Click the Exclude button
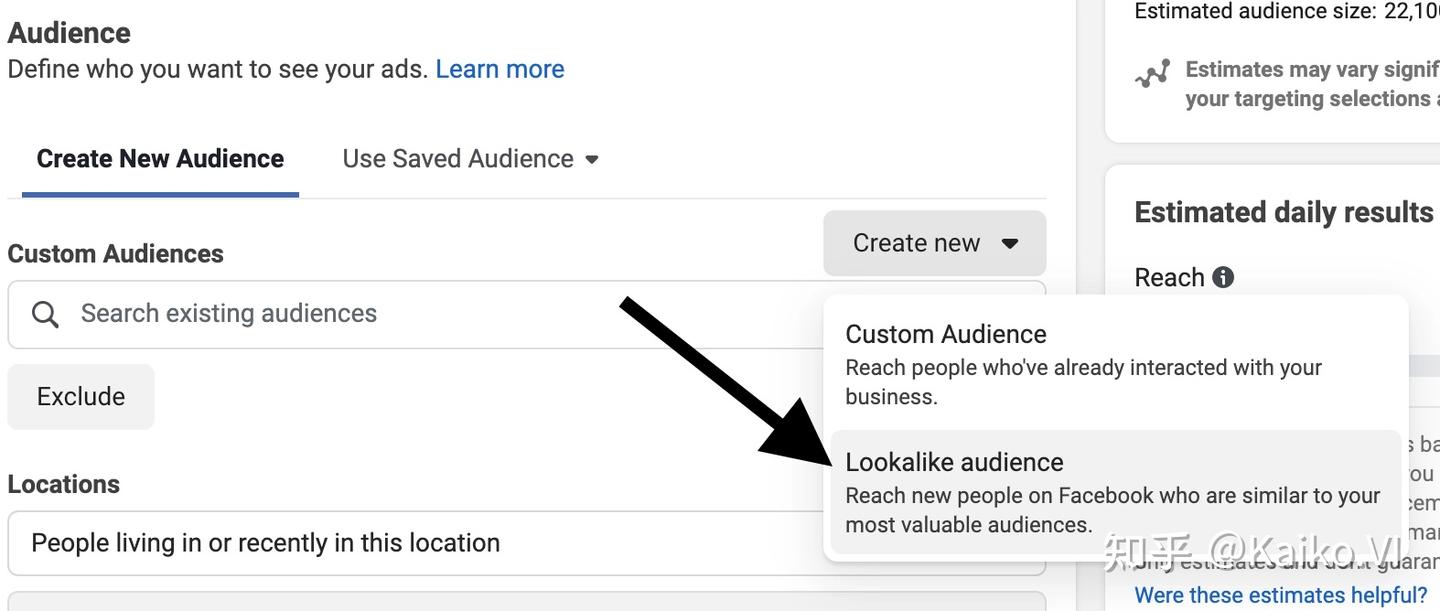The width and height of the screenshot is (1440, 611). 81,396
